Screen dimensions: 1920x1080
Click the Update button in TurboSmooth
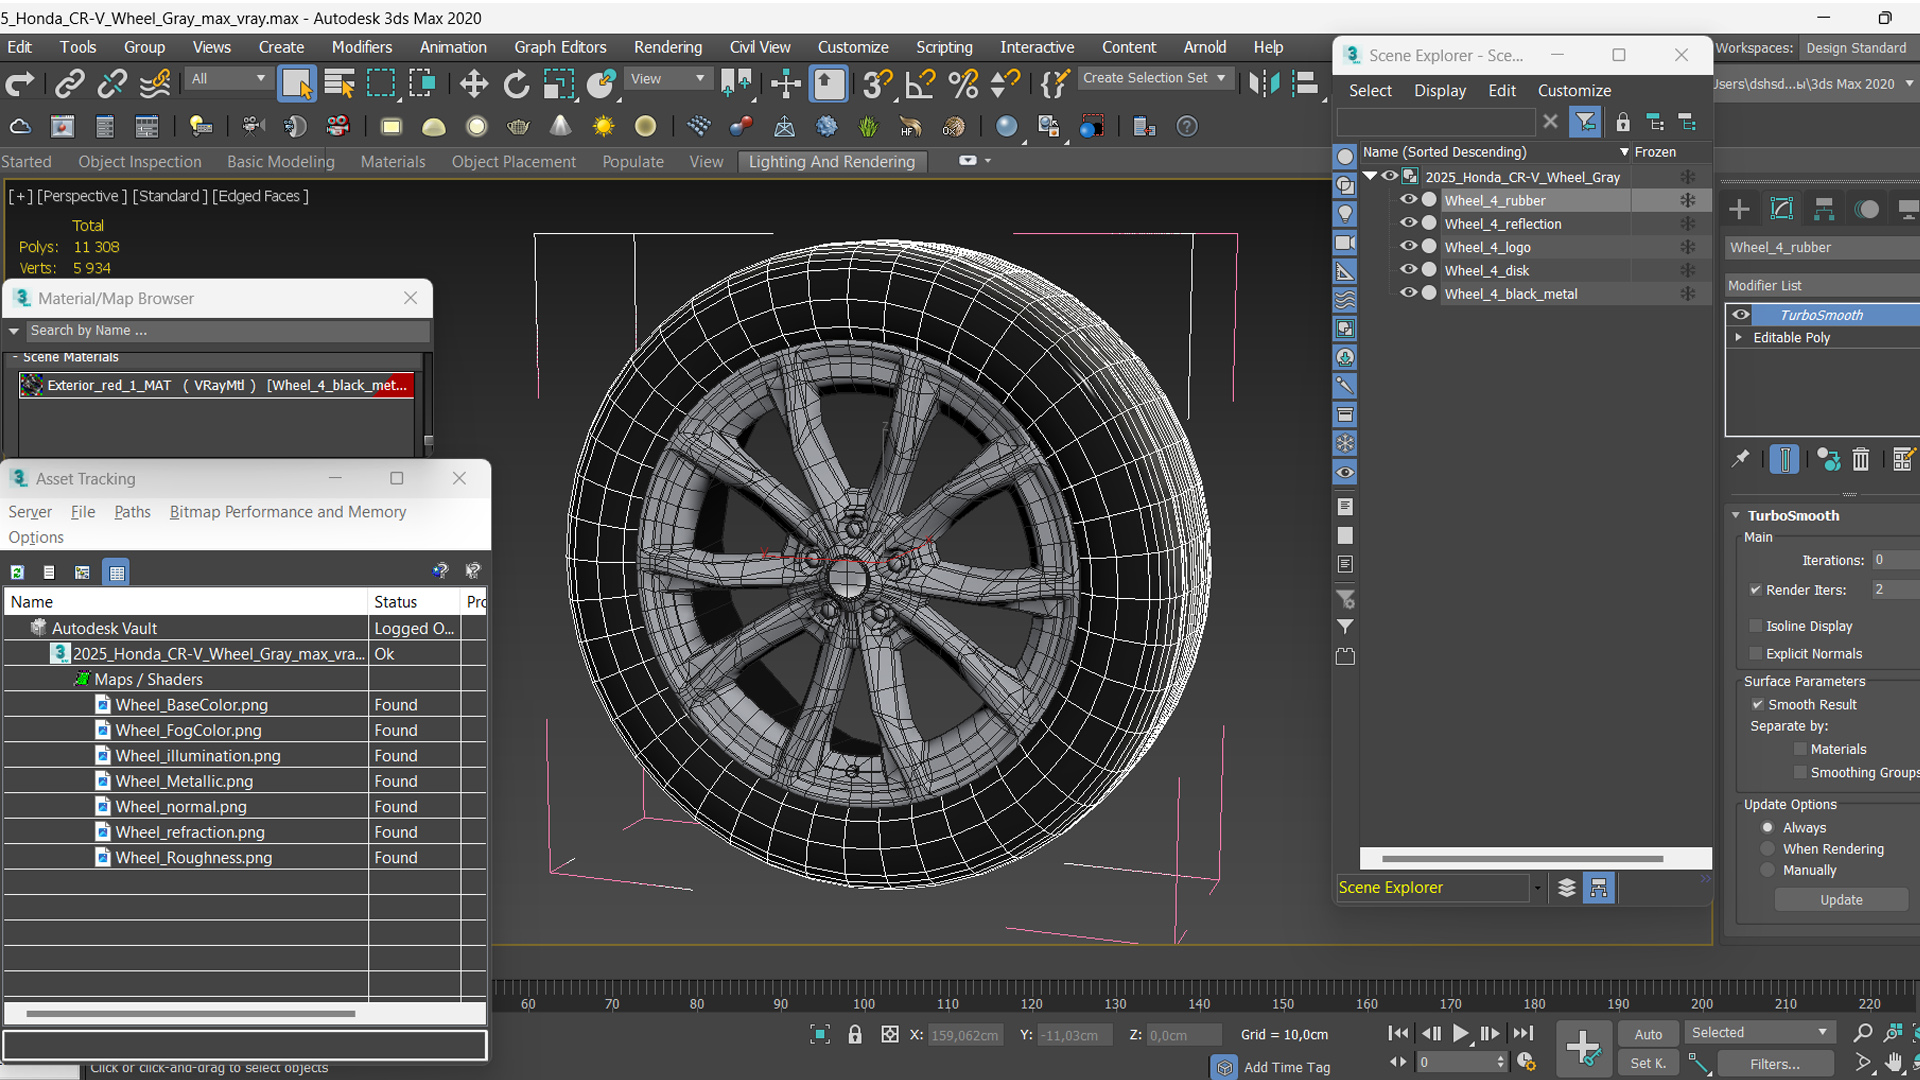[1841, 900]
